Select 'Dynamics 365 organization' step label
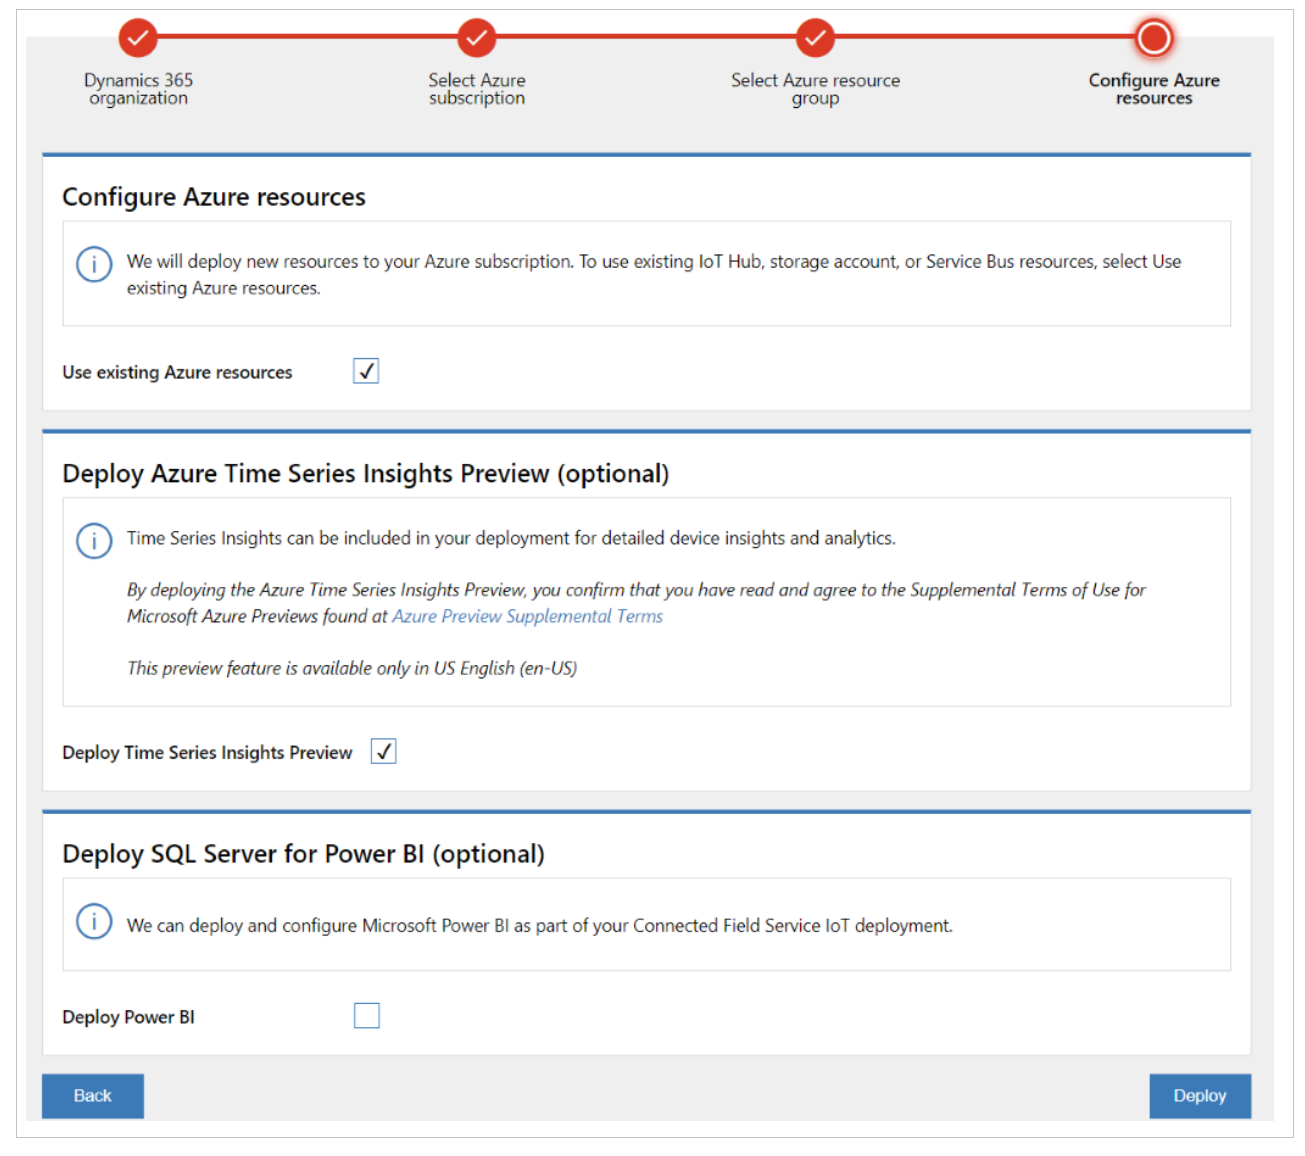1305x1156 pixels. click(138, 89)
